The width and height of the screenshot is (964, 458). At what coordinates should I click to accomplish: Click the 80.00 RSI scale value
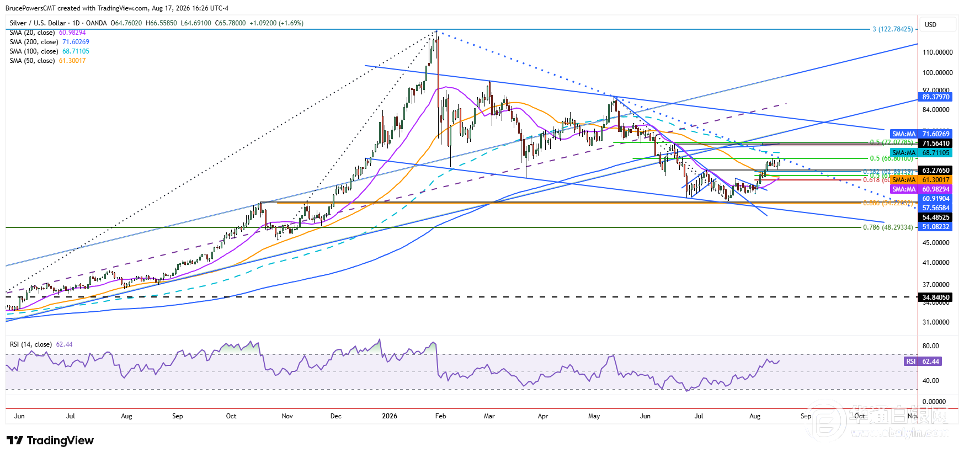pos(930,345)
